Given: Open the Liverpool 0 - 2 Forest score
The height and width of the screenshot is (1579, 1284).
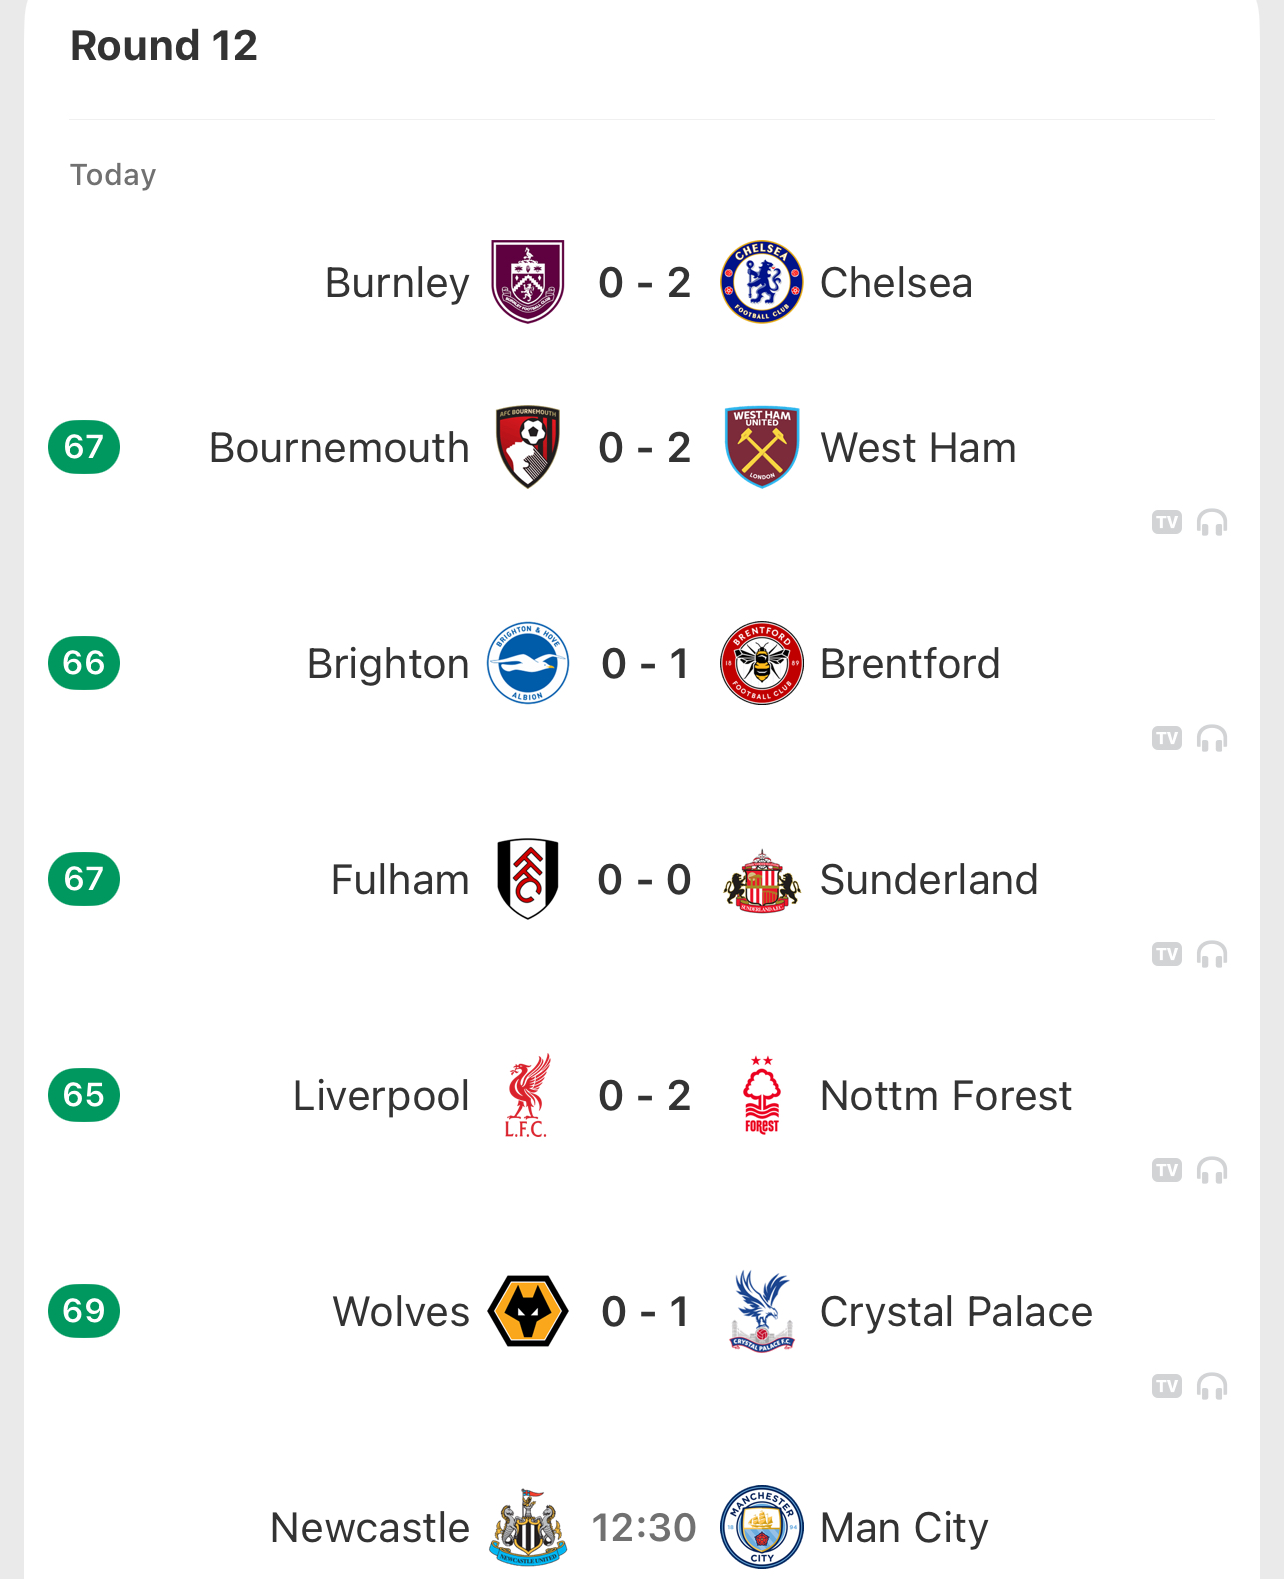Looking at the screenshot, I should coord(645,1096).
